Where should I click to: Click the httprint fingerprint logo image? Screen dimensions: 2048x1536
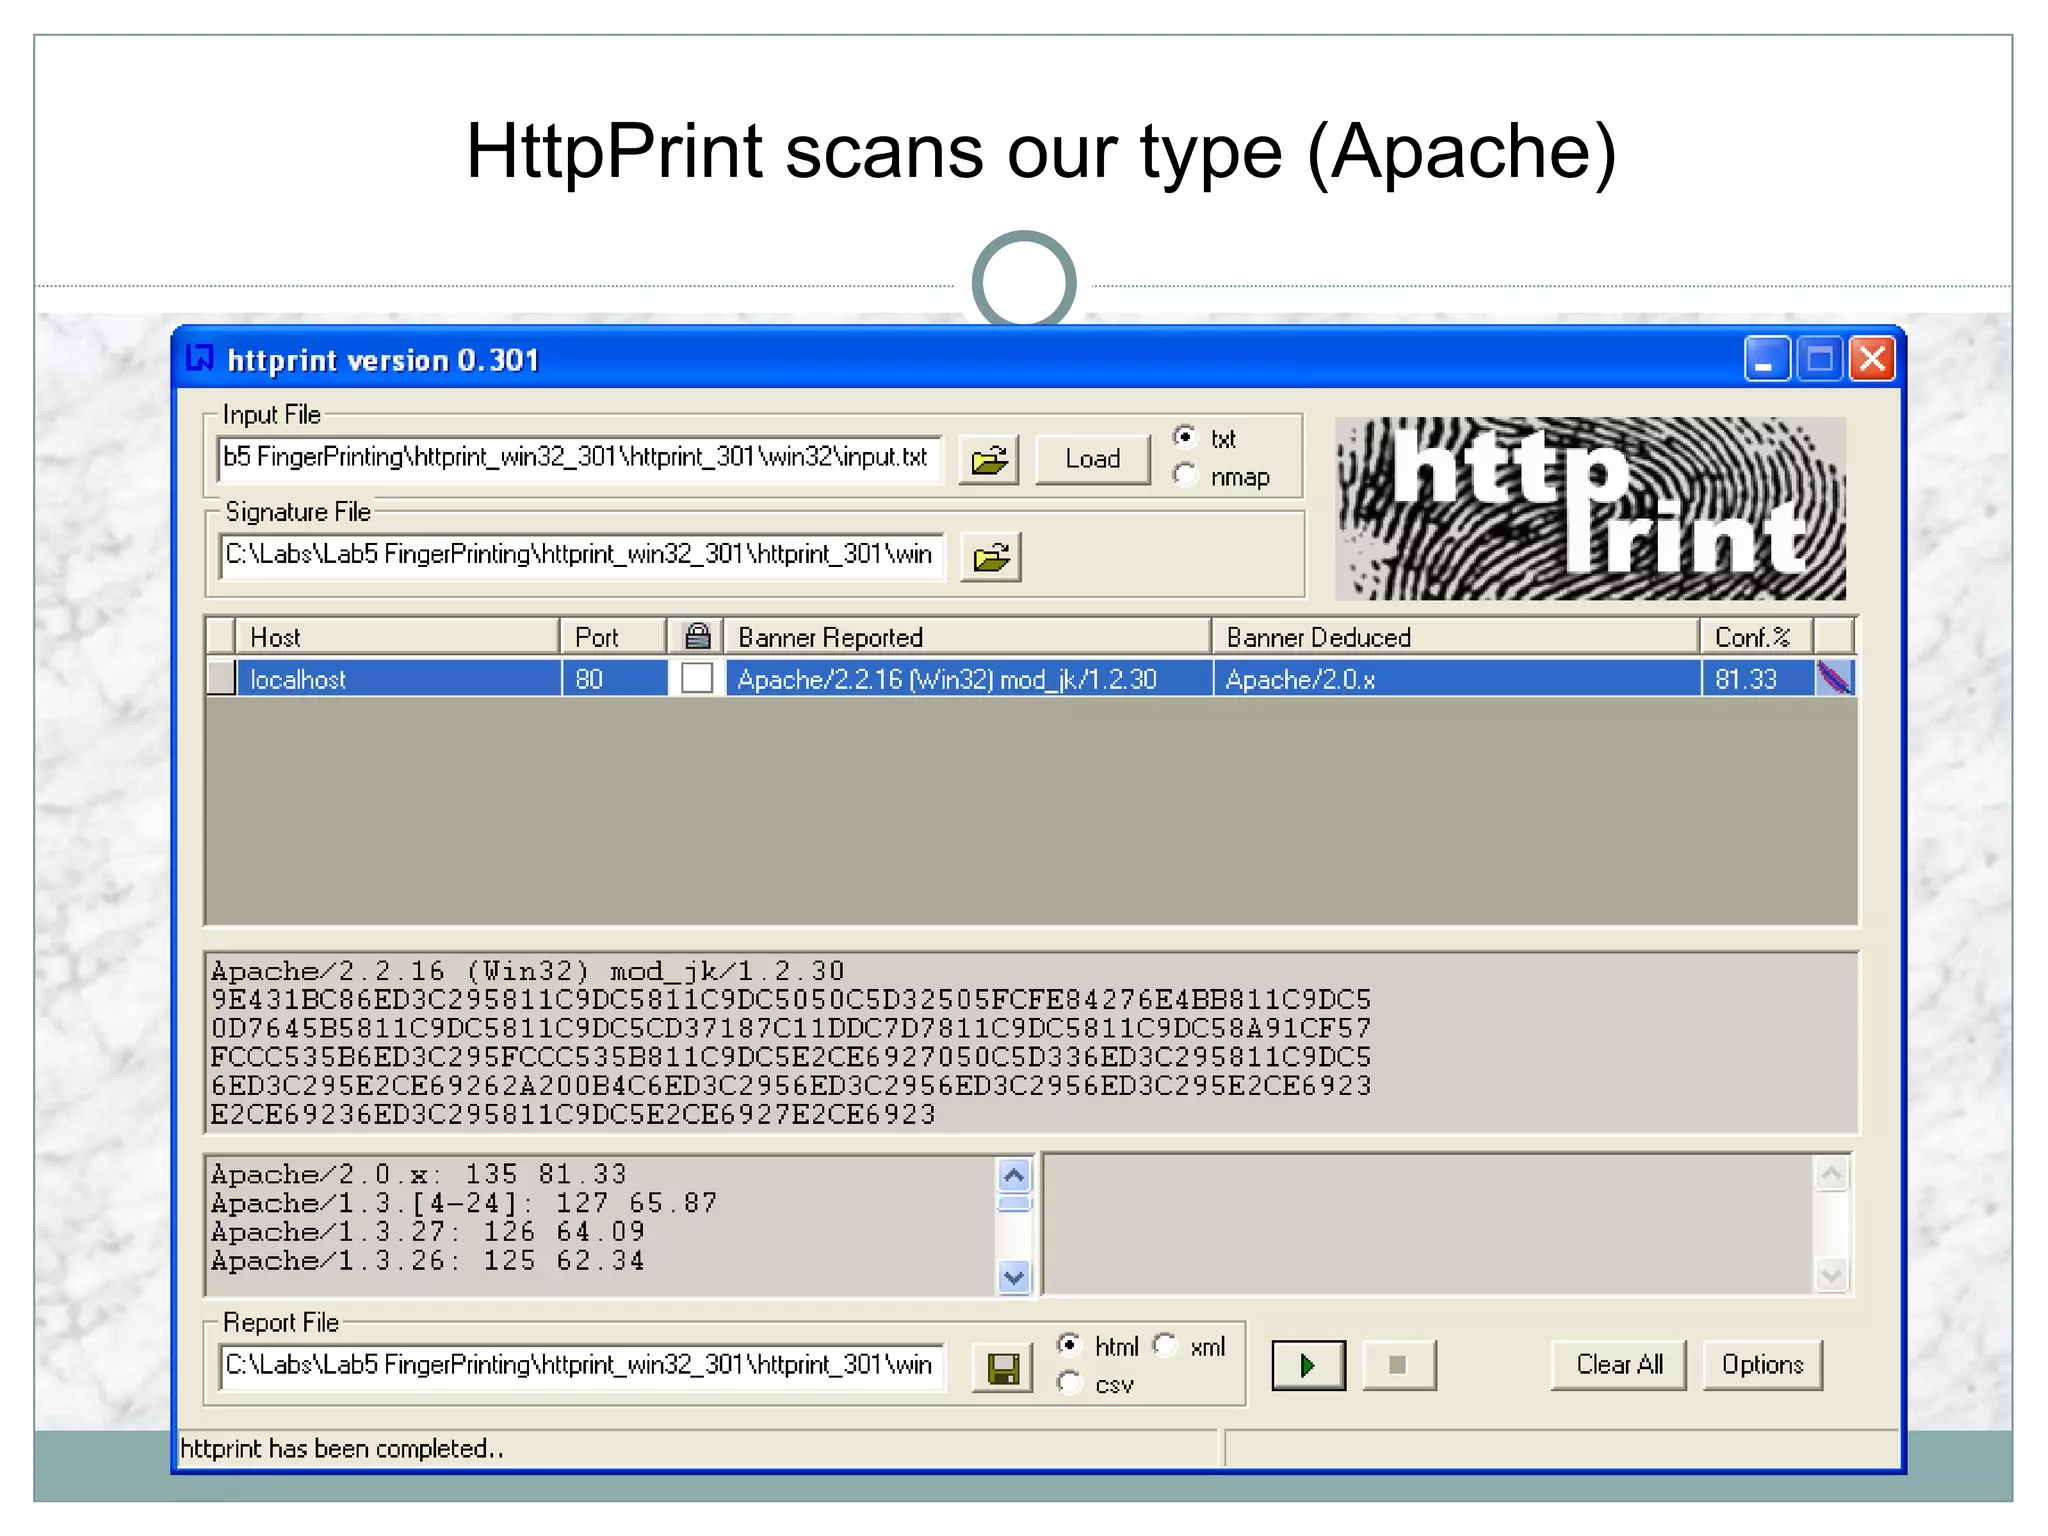coord(1590,508)
